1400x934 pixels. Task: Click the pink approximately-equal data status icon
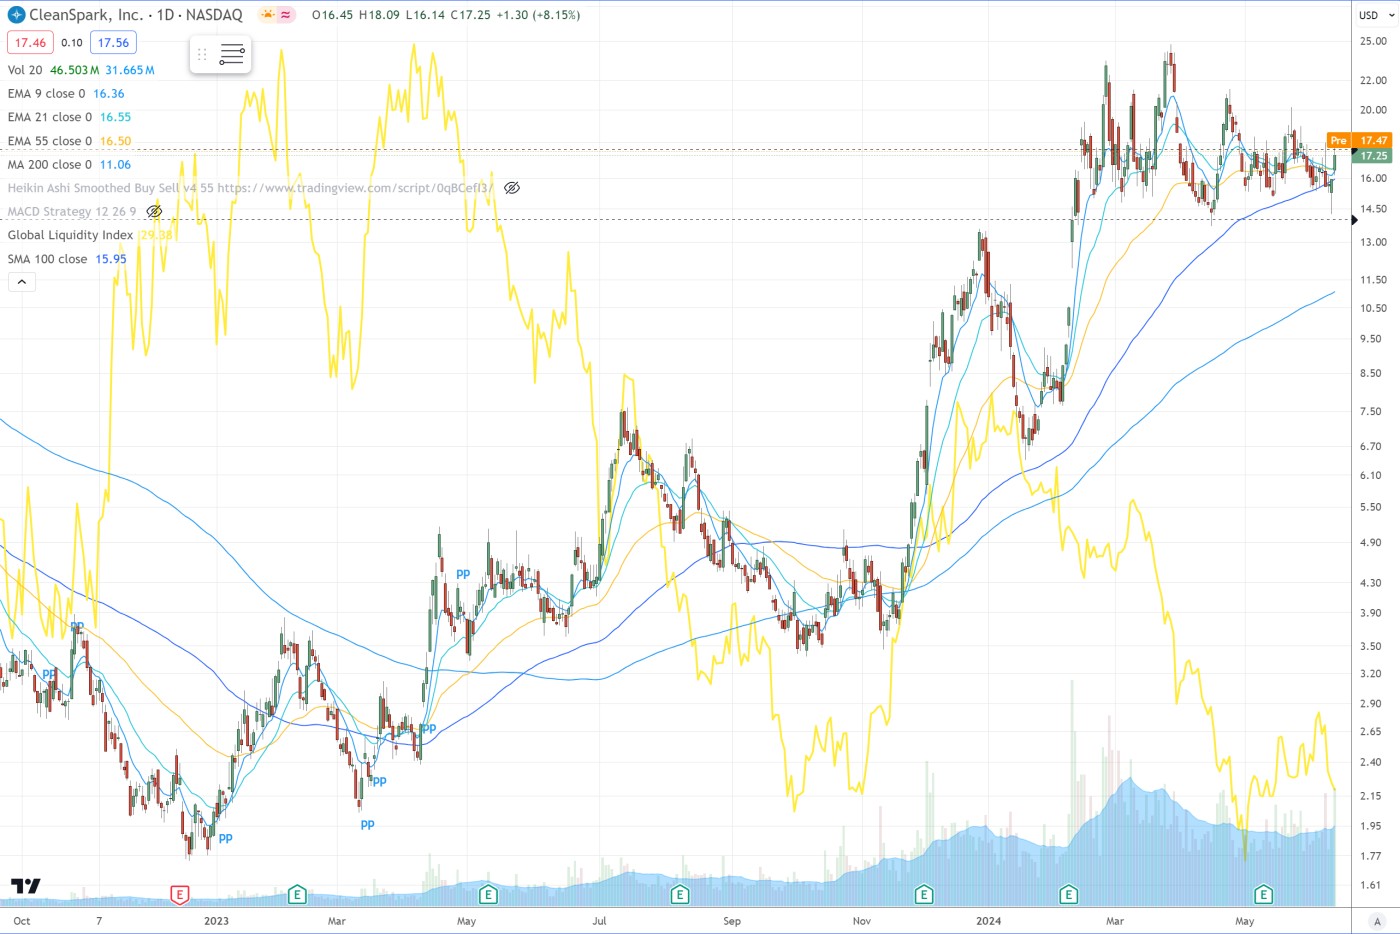click(286, 15)
